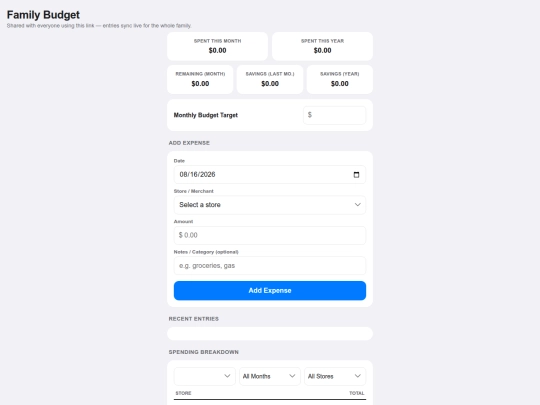Image resolution: width=540 pixels, height=405 pixels.
Task: Focus the Monthly Budget Target input
Action: 334,115
